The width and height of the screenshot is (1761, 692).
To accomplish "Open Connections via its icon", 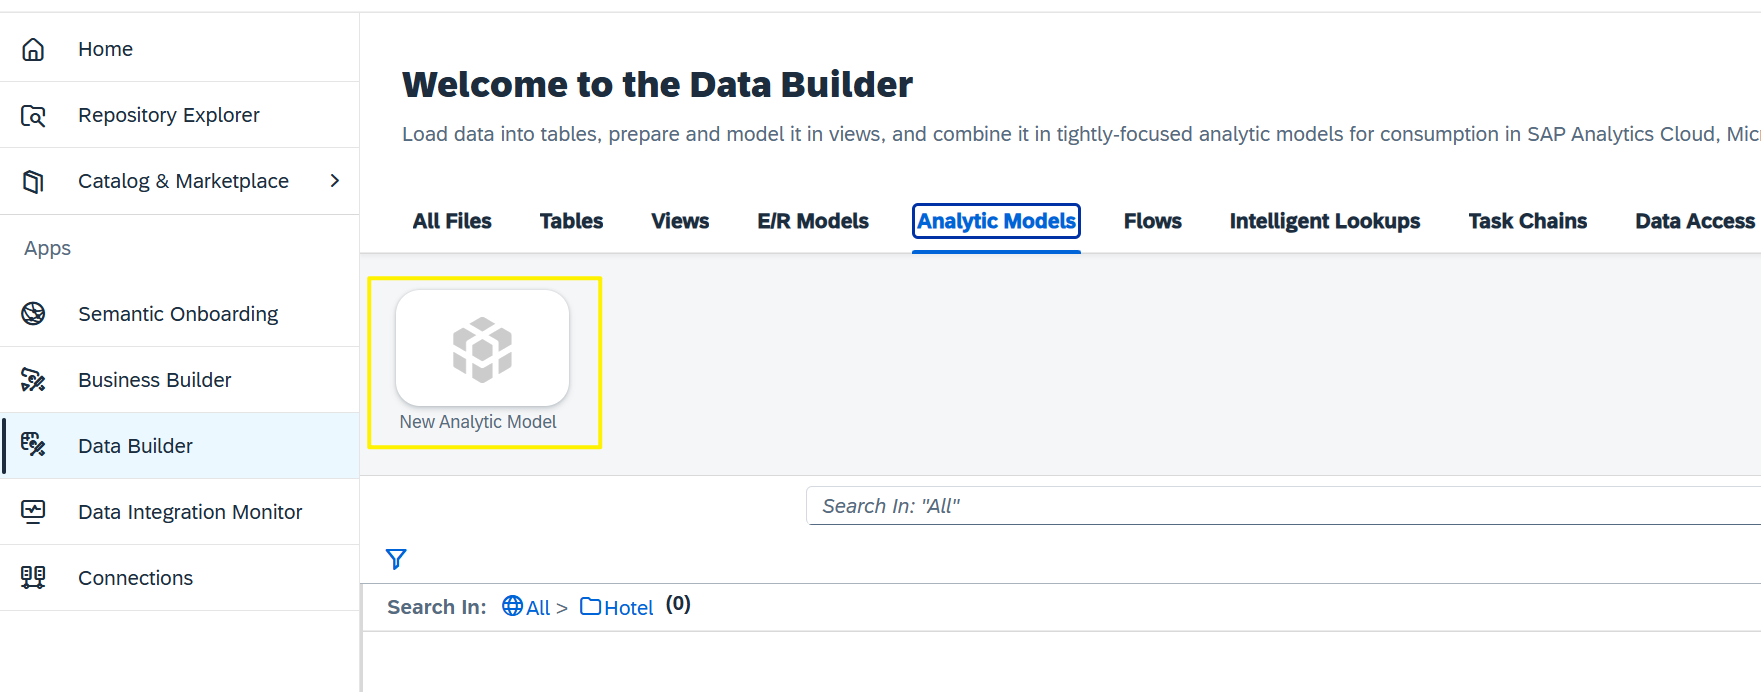I will pos(33,578).
